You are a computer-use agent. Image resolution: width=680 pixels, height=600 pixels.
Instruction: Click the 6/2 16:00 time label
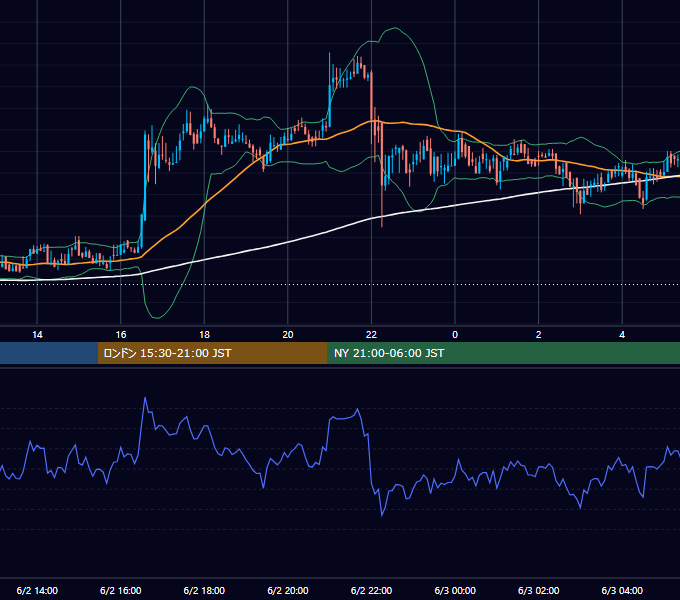point(121,590)
